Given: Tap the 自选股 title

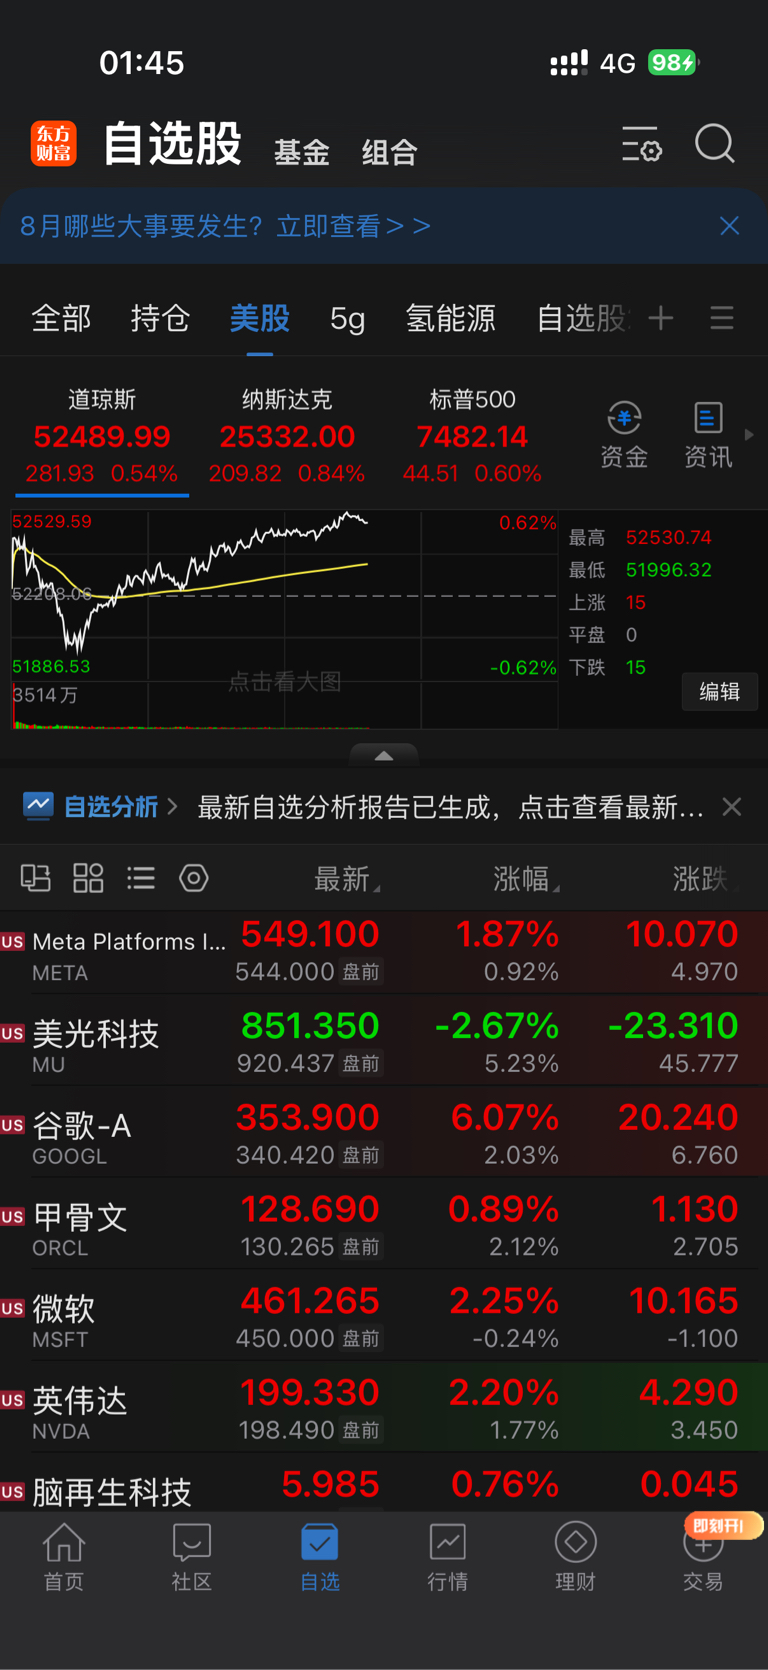Looking at the screenshot, I should click(173, 144).
